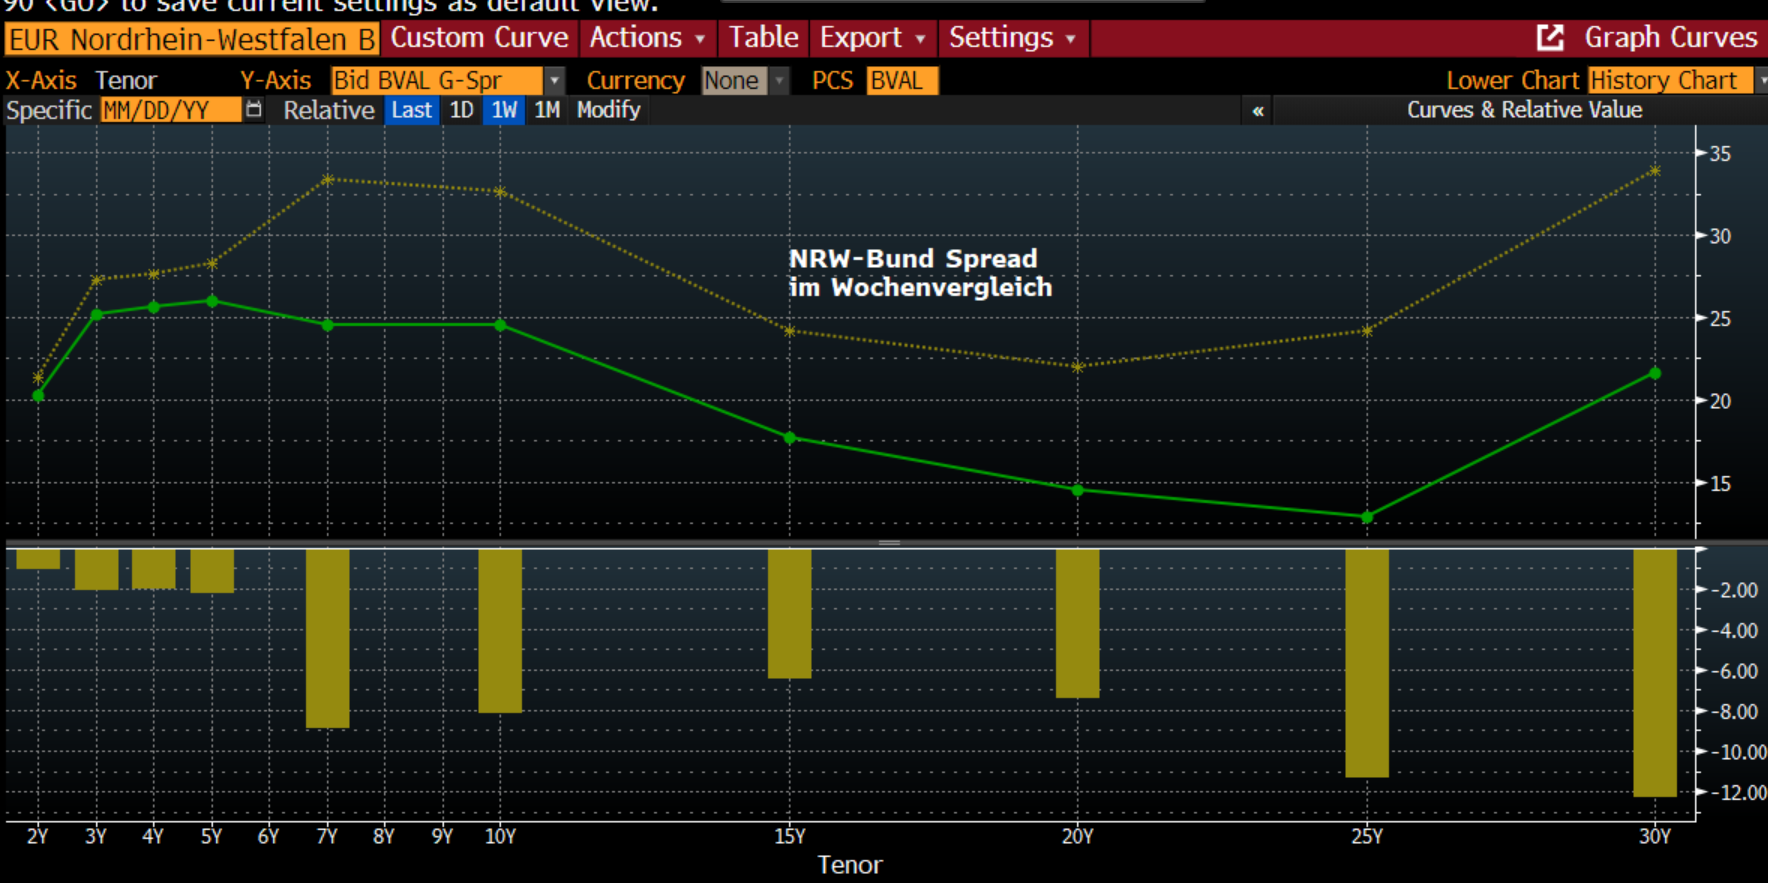Screen dimensions: 1768x883
Task: Open the Currency None dropdown
Action: click(779, 80)
